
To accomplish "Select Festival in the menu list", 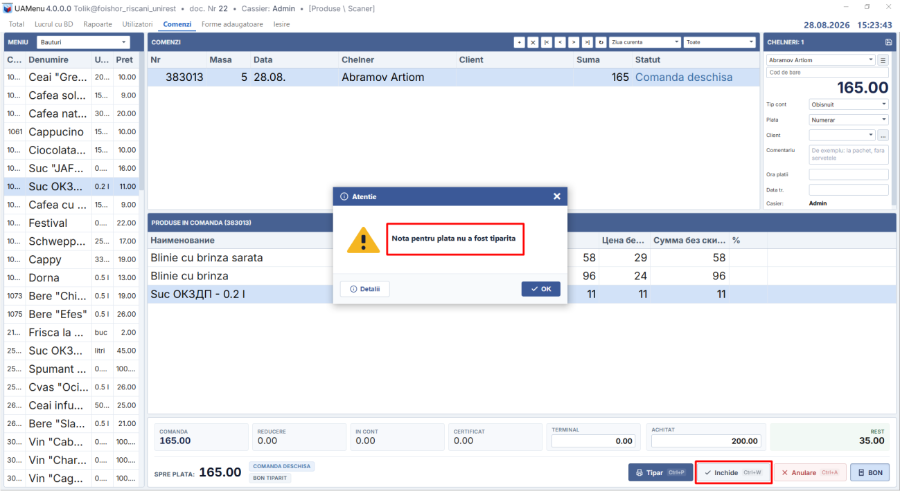I will (x=72, y=223).
